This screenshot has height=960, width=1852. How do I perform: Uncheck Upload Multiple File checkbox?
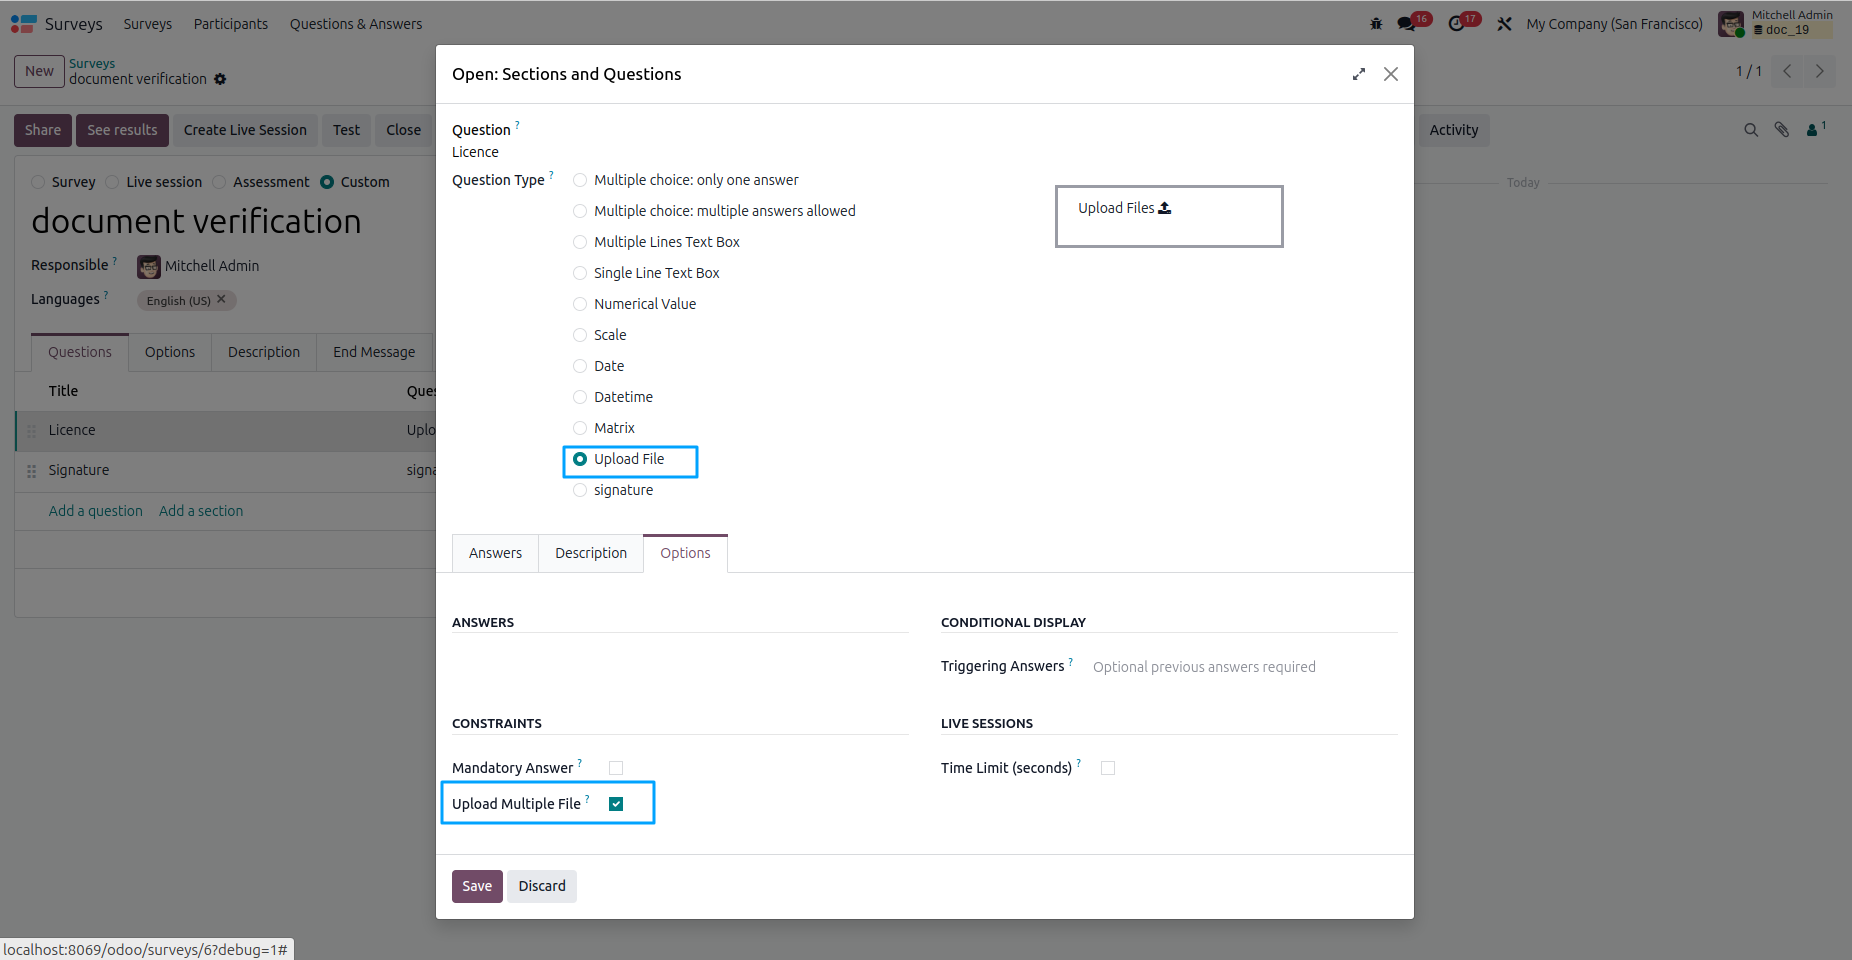click(x=616, y=804)
